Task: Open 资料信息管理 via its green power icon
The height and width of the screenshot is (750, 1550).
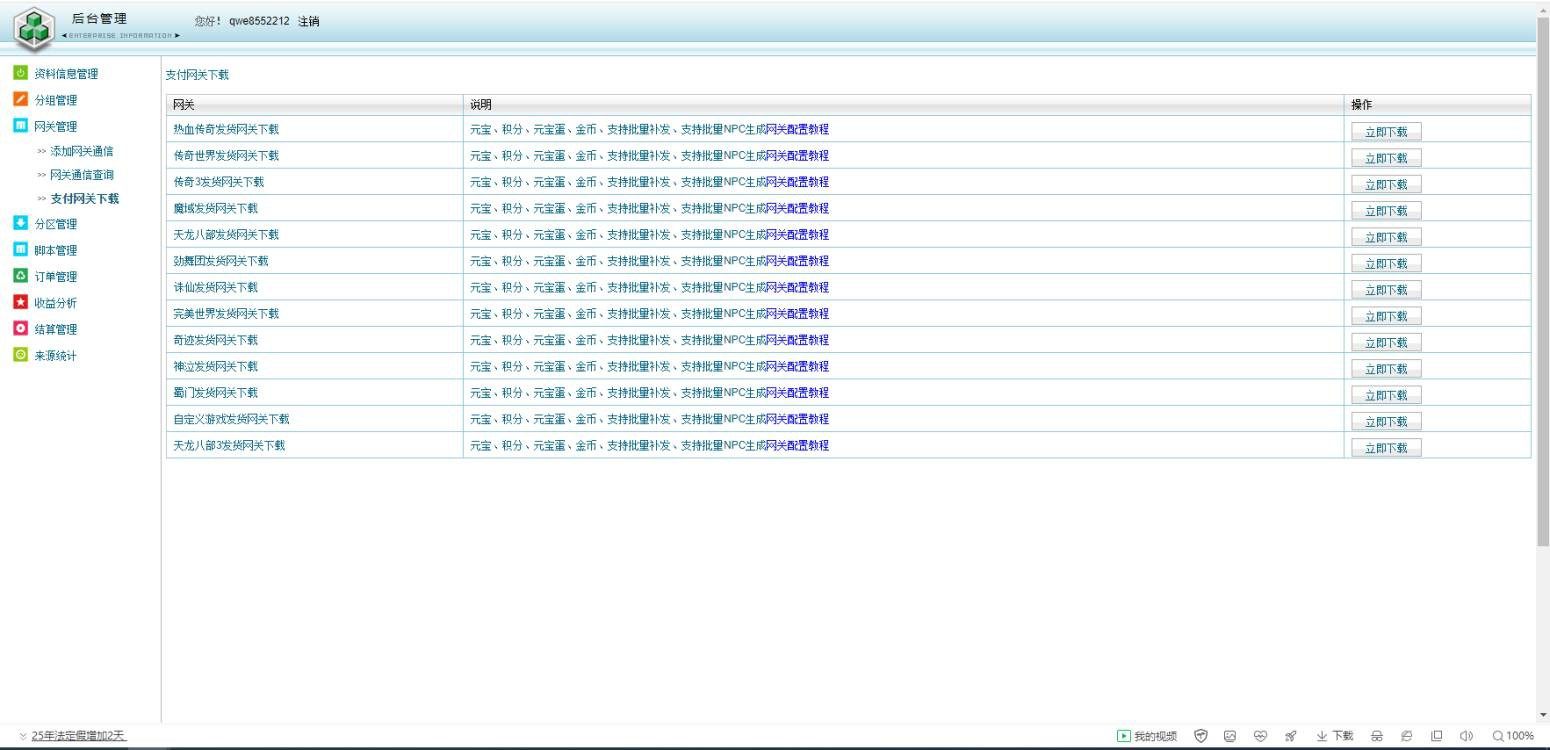Action: click(x=20, y=73)
